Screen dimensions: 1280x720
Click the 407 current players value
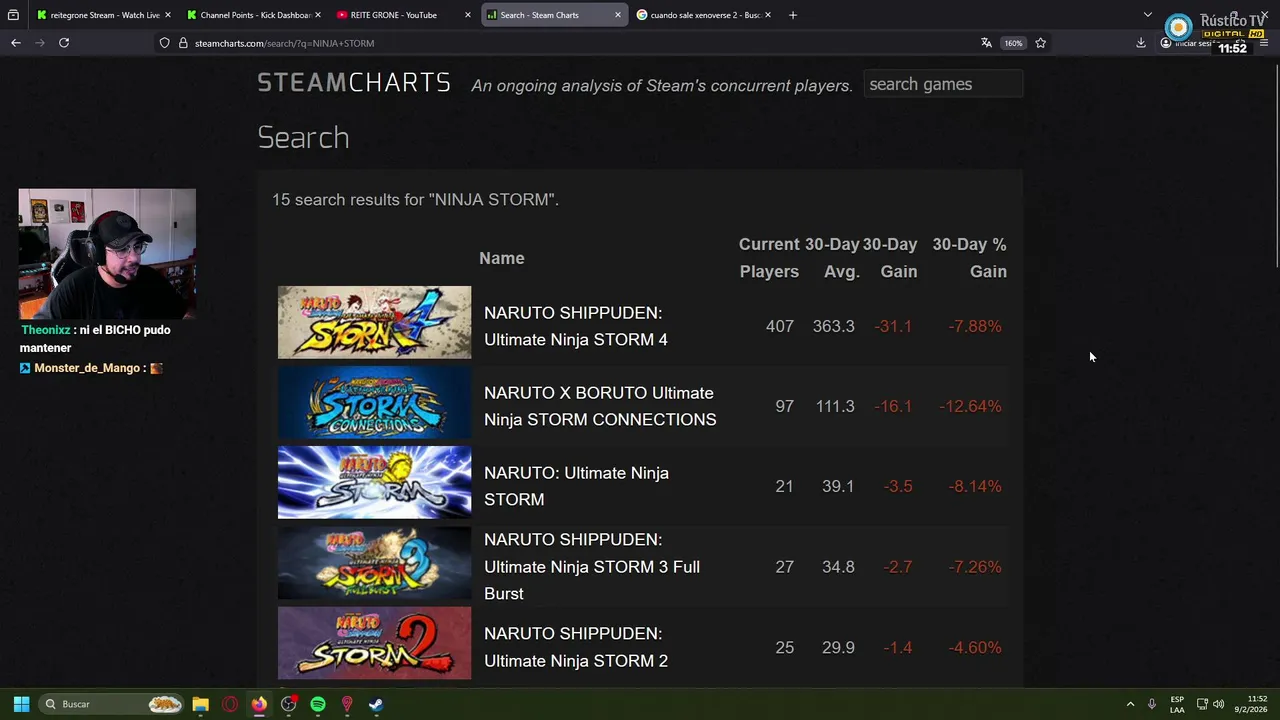(x=780, y=326)
